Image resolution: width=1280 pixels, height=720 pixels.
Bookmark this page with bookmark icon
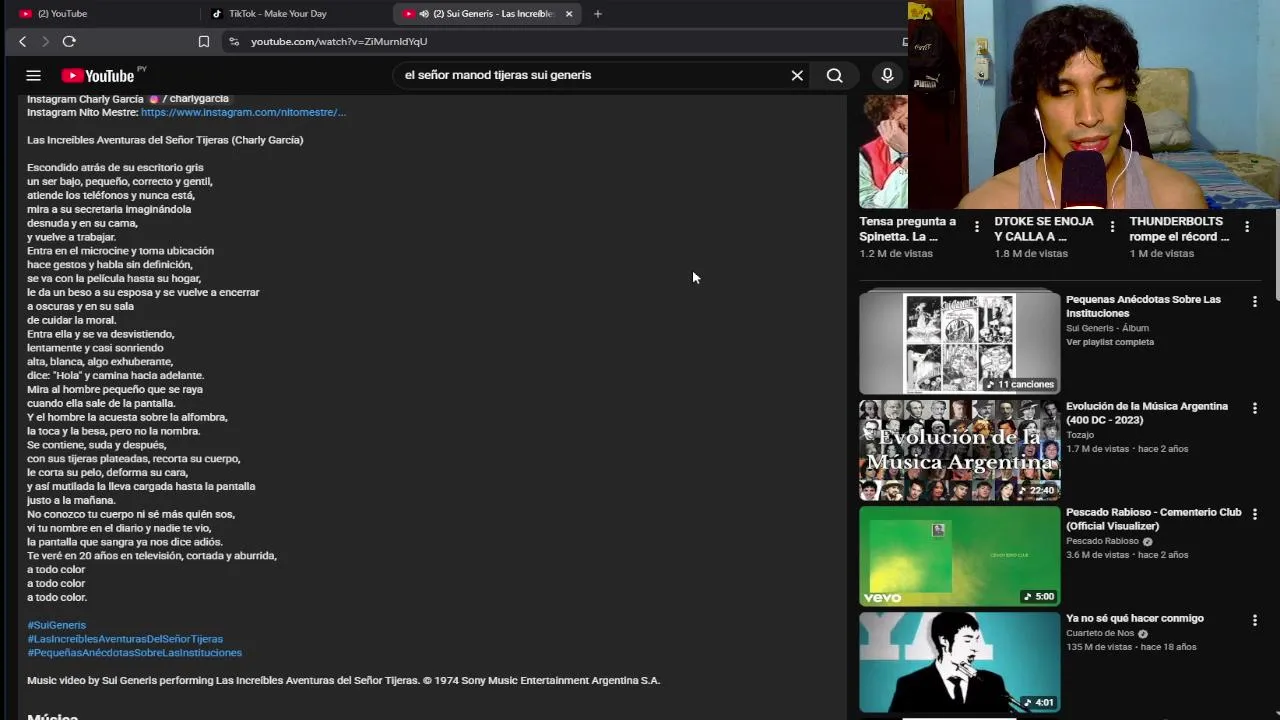204,41
